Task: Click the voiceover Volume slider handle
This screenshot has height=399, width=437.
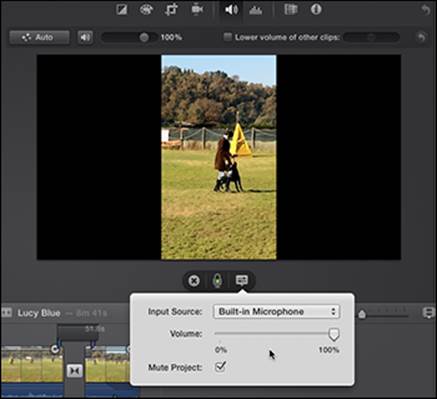Action: (x=334, y=334)
